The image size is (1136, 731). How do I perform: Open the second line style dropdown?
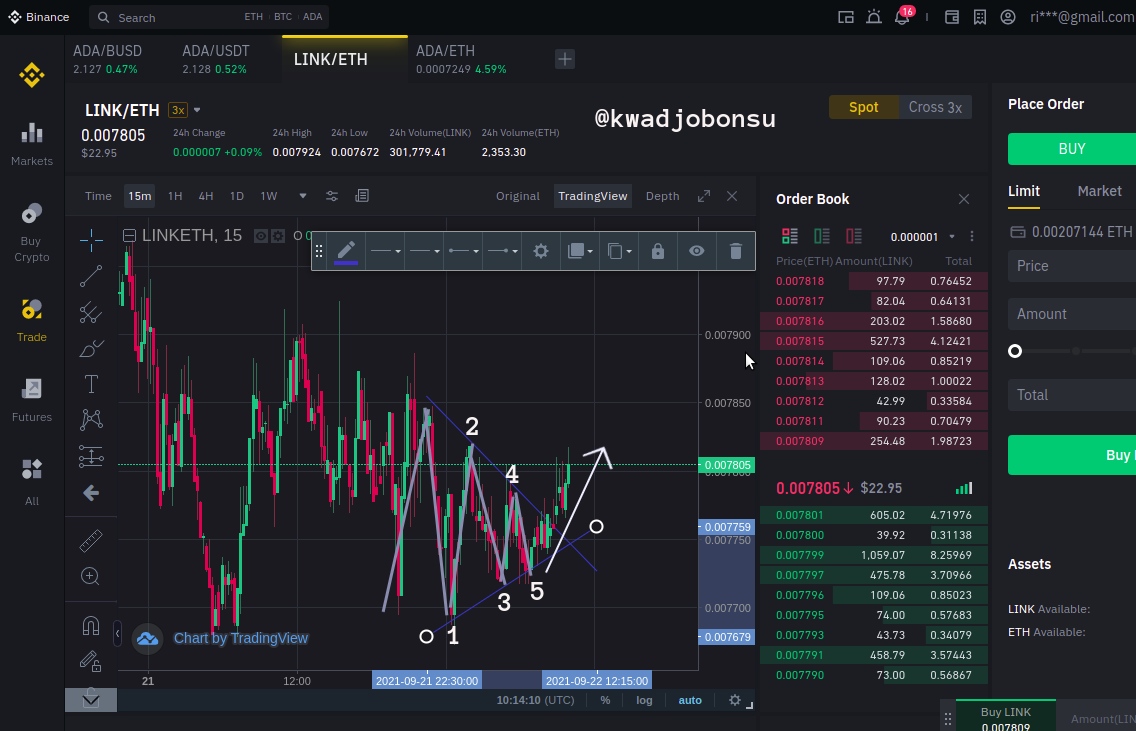point(424,251)
